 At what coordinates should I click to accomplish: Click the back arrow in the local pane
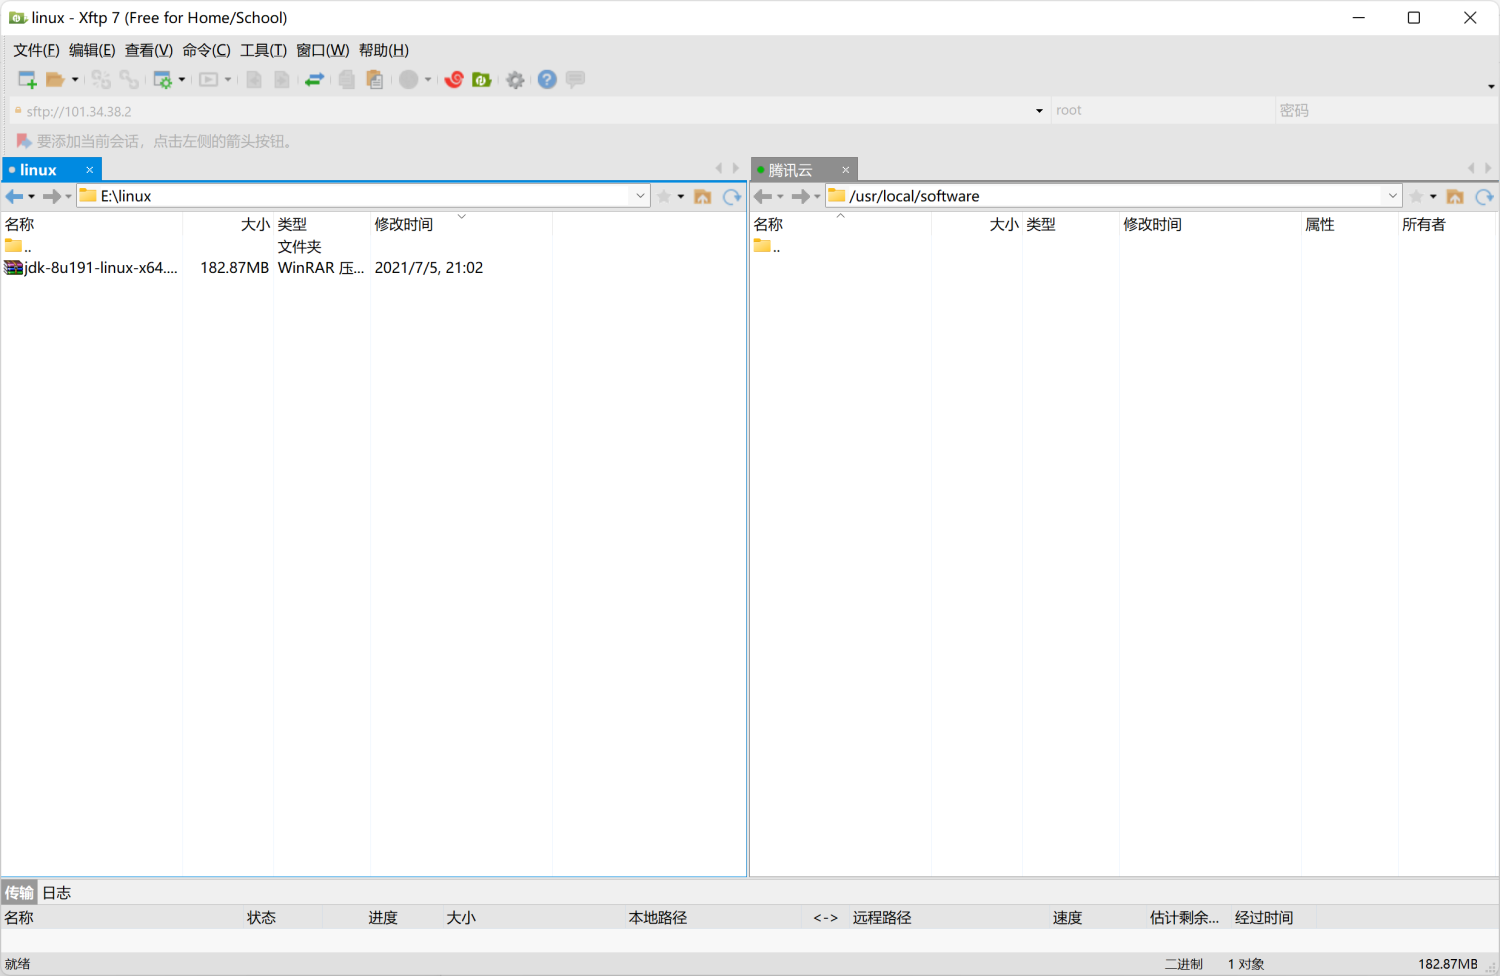(x=14, y=197)
